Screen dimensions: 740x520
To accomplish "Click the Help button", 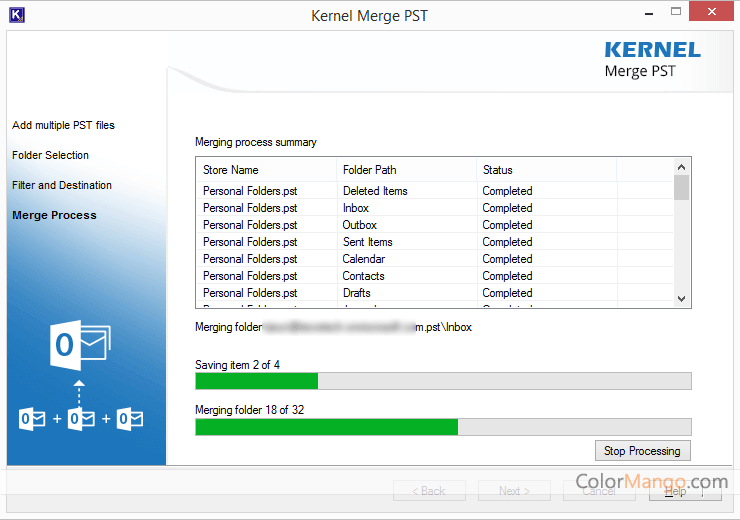I will point(684,491).
